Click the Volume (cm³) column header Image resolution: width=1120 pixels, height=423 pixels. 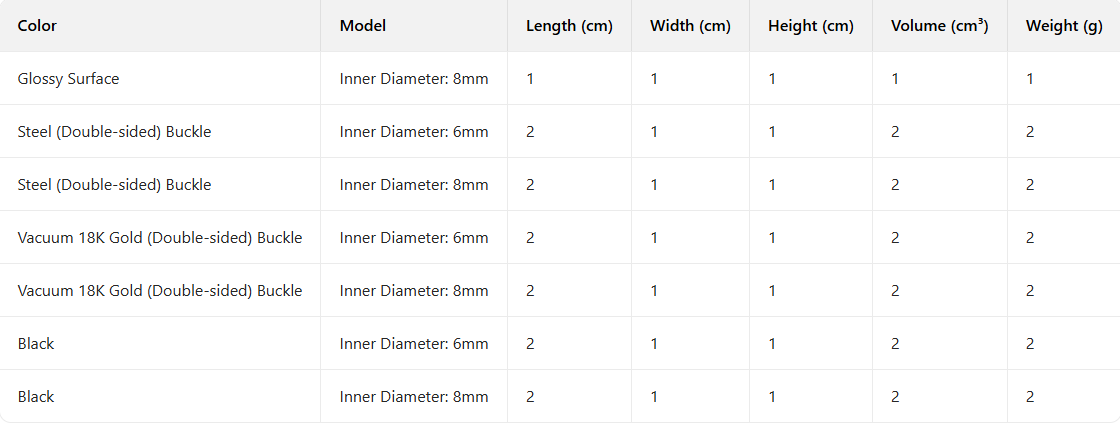pos(940,26)
